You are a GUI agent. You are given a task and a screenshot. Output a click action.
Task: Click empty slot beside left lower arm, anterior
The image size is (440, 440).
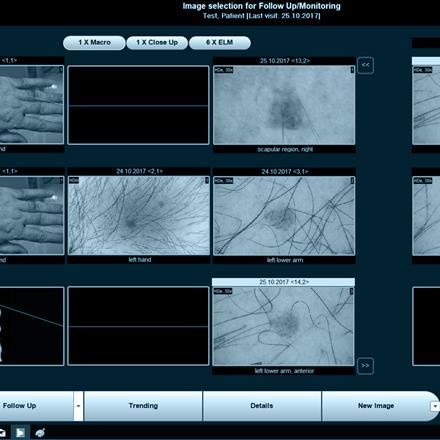pos(138,326)
